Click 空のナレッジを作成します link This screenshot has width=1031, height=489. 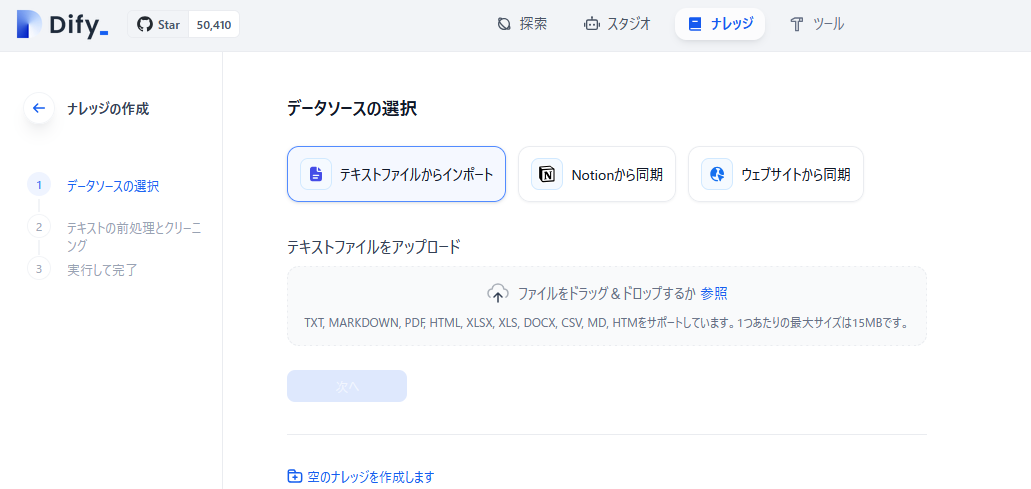(362, 477)
